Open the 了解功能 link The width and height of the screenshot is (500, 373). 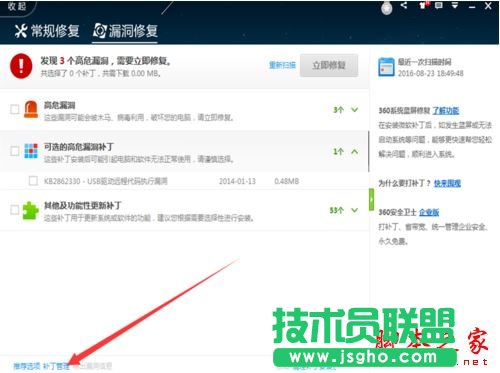pyautogui.click(x=446, y=111)
